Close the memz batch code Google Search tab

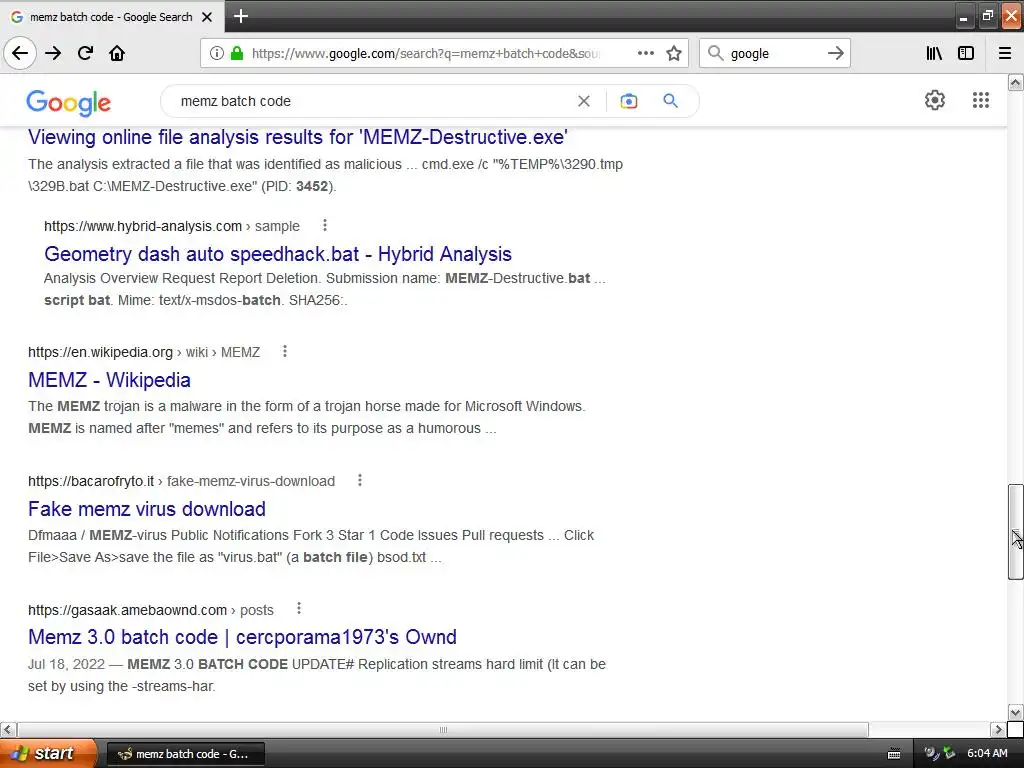[207, 17]
